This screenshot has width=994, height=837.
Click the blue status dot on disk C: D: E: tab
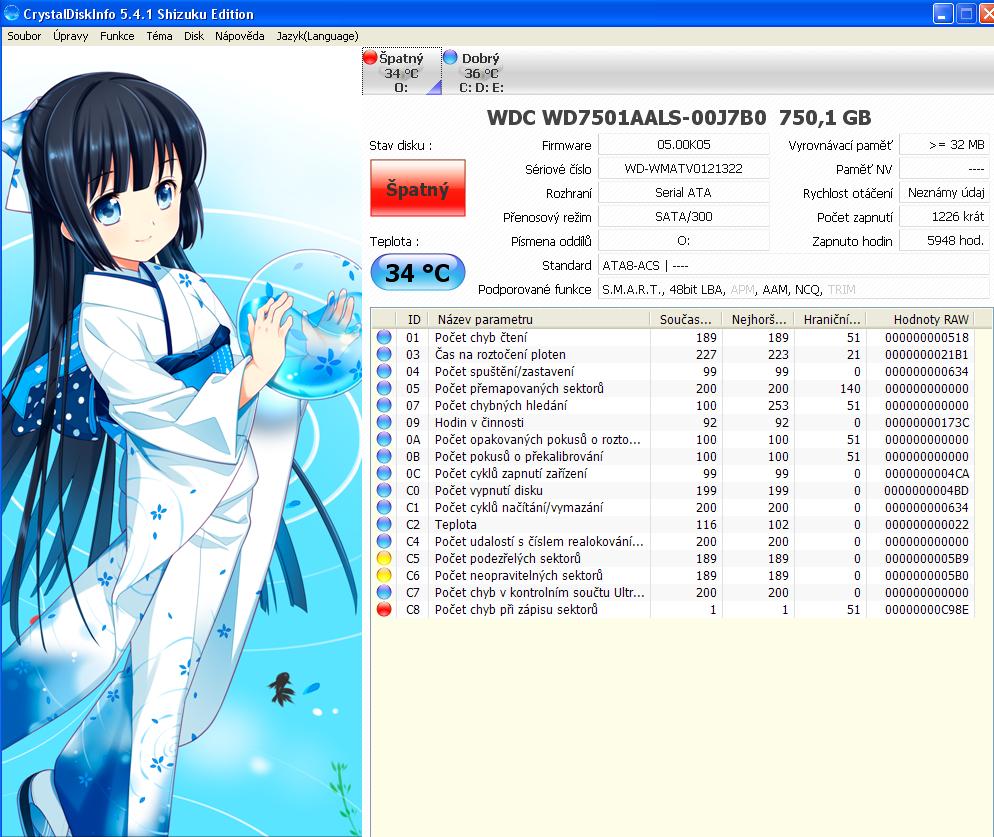coord(450,58)
